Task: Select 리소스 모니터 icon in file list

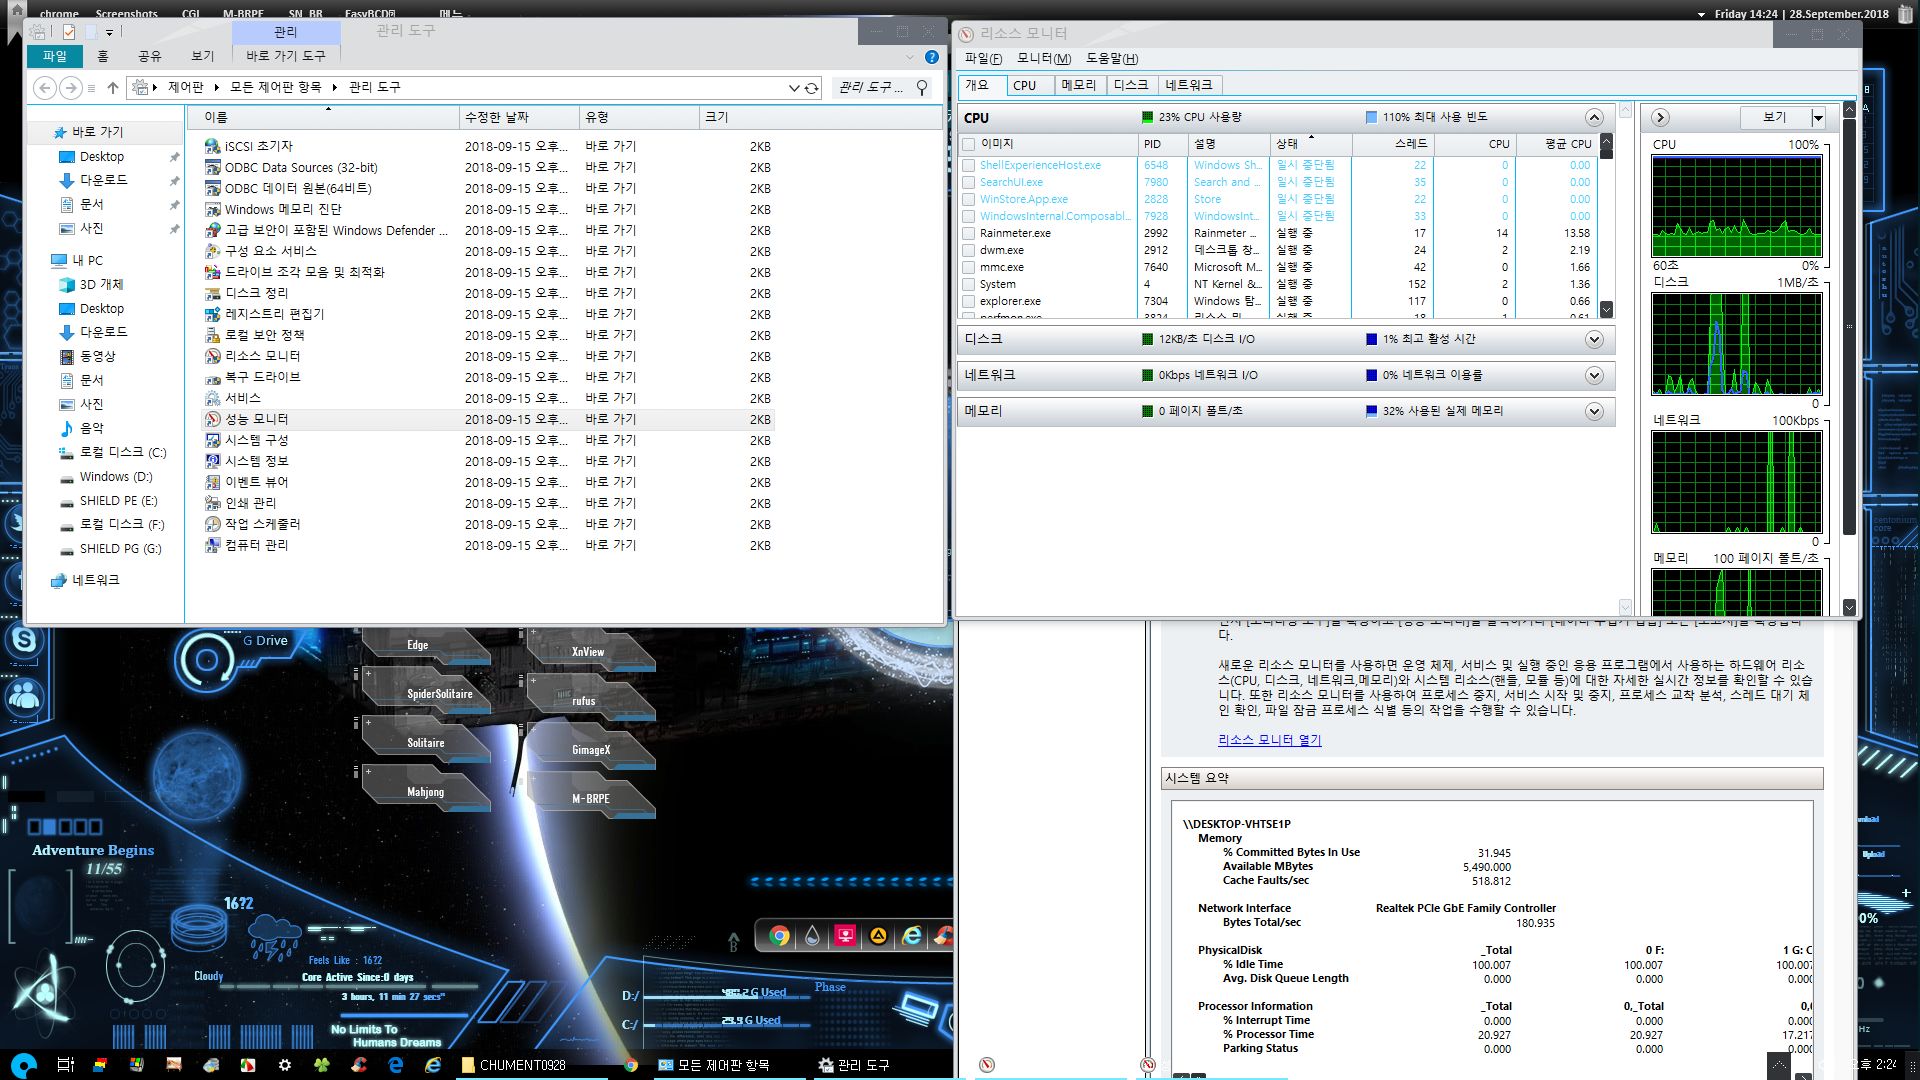Action: 212,356
